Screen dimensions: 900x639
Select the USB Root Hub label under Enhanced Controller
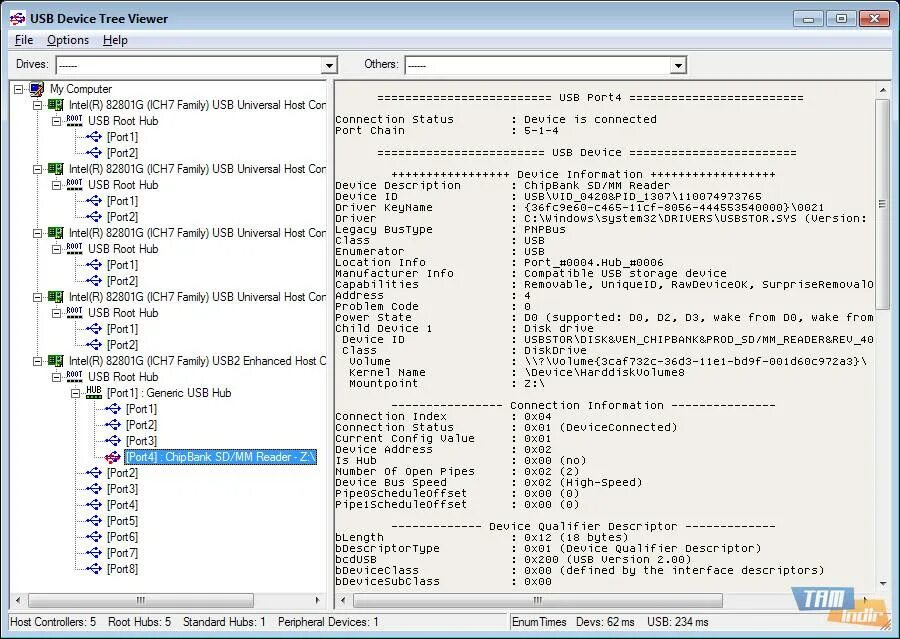tap(123, 377)
